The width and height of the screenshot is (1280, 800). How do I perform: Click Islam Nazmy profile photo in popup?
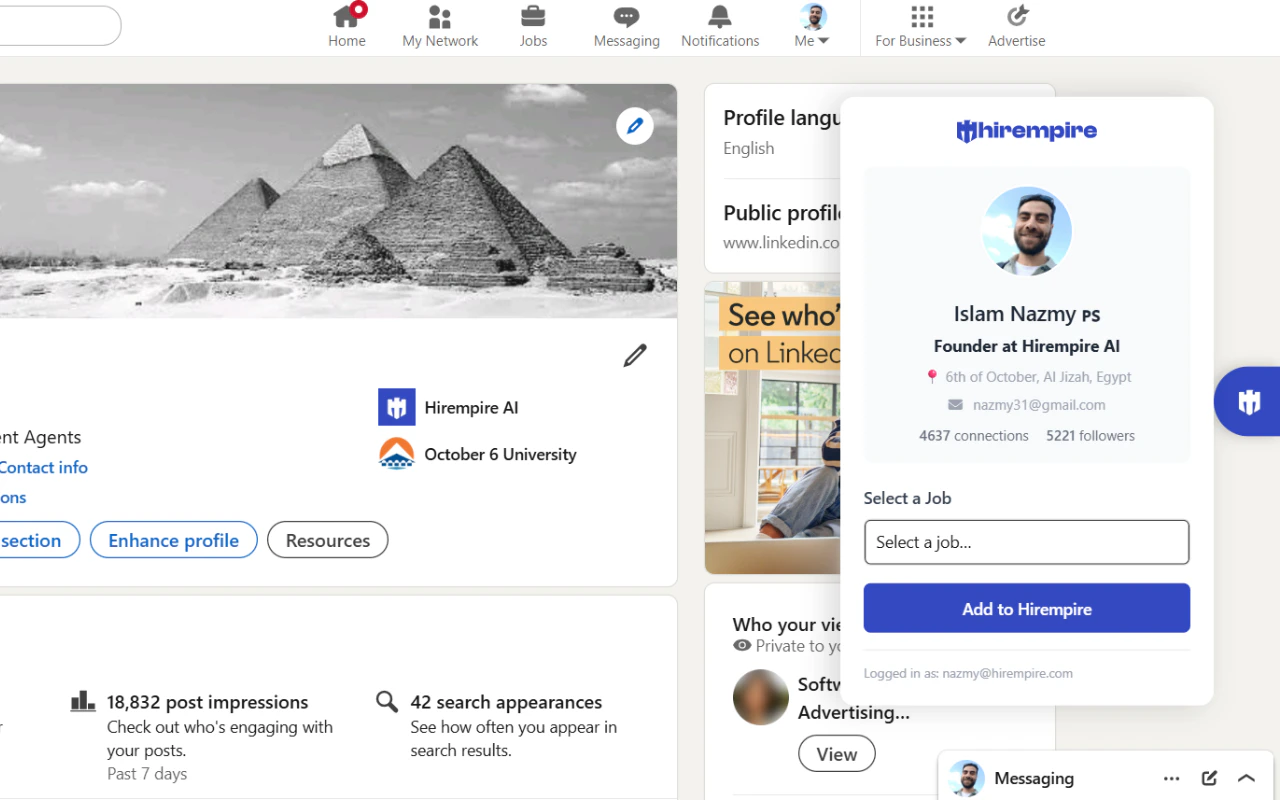[x=1027, y=231]
